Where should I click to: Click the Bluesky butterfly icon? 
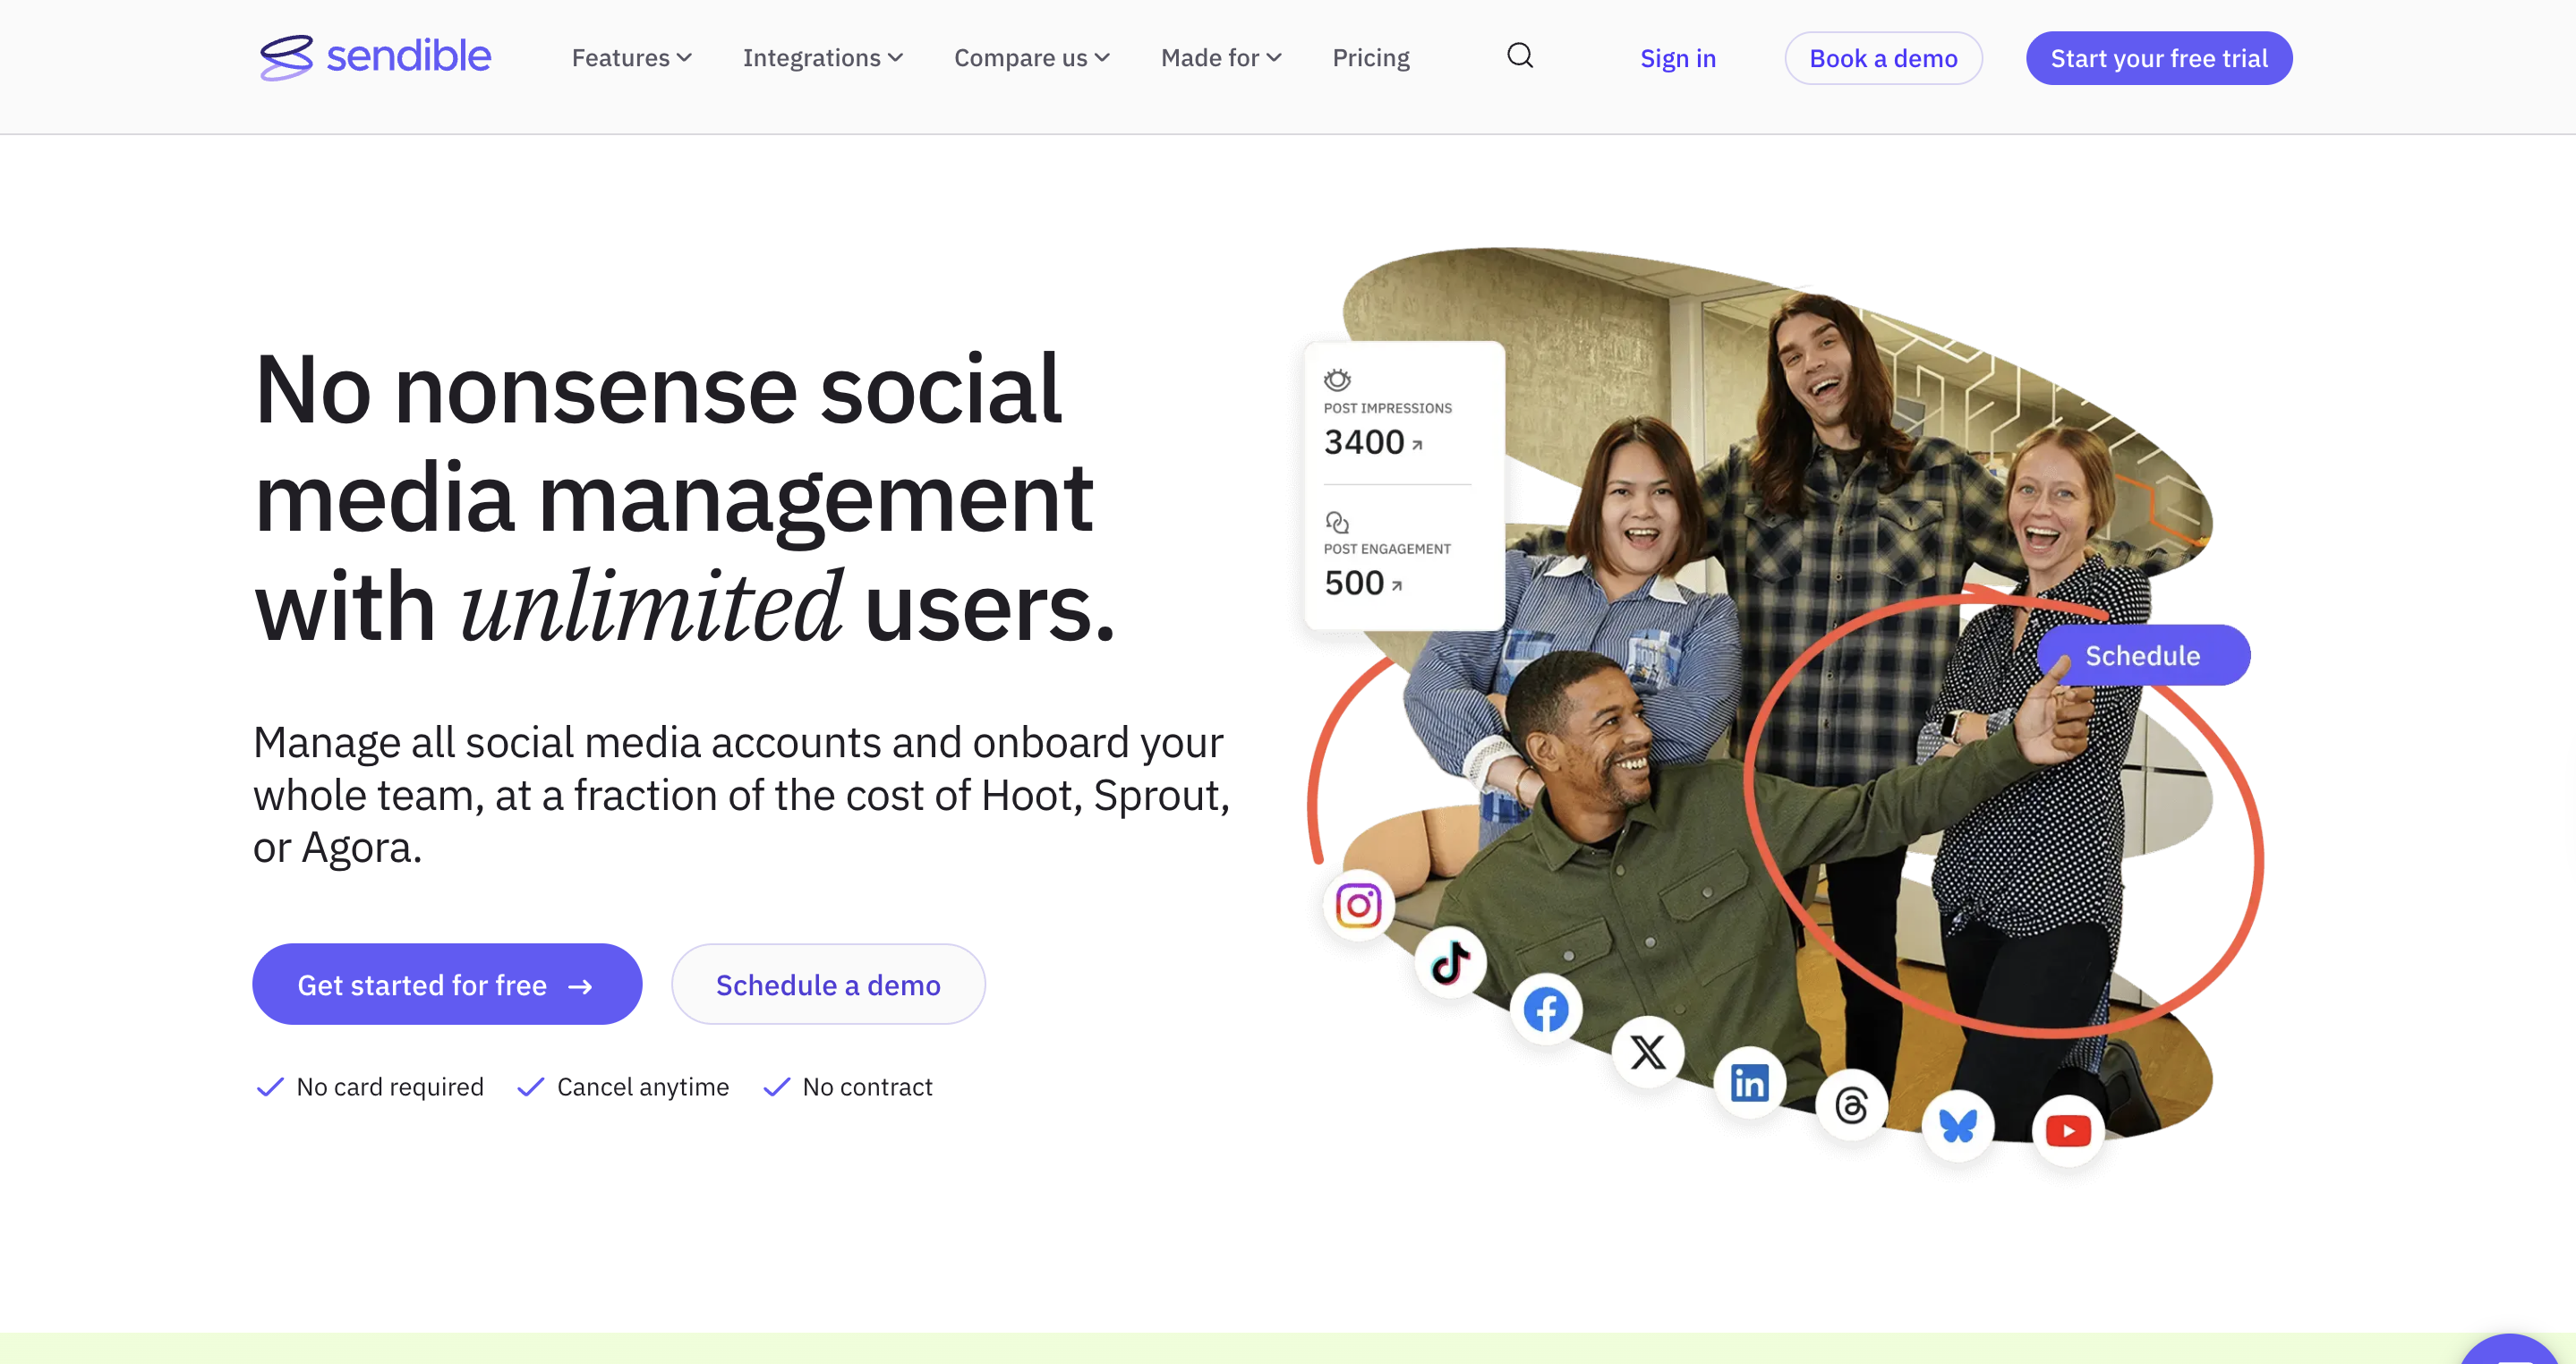(1958, 1126)
